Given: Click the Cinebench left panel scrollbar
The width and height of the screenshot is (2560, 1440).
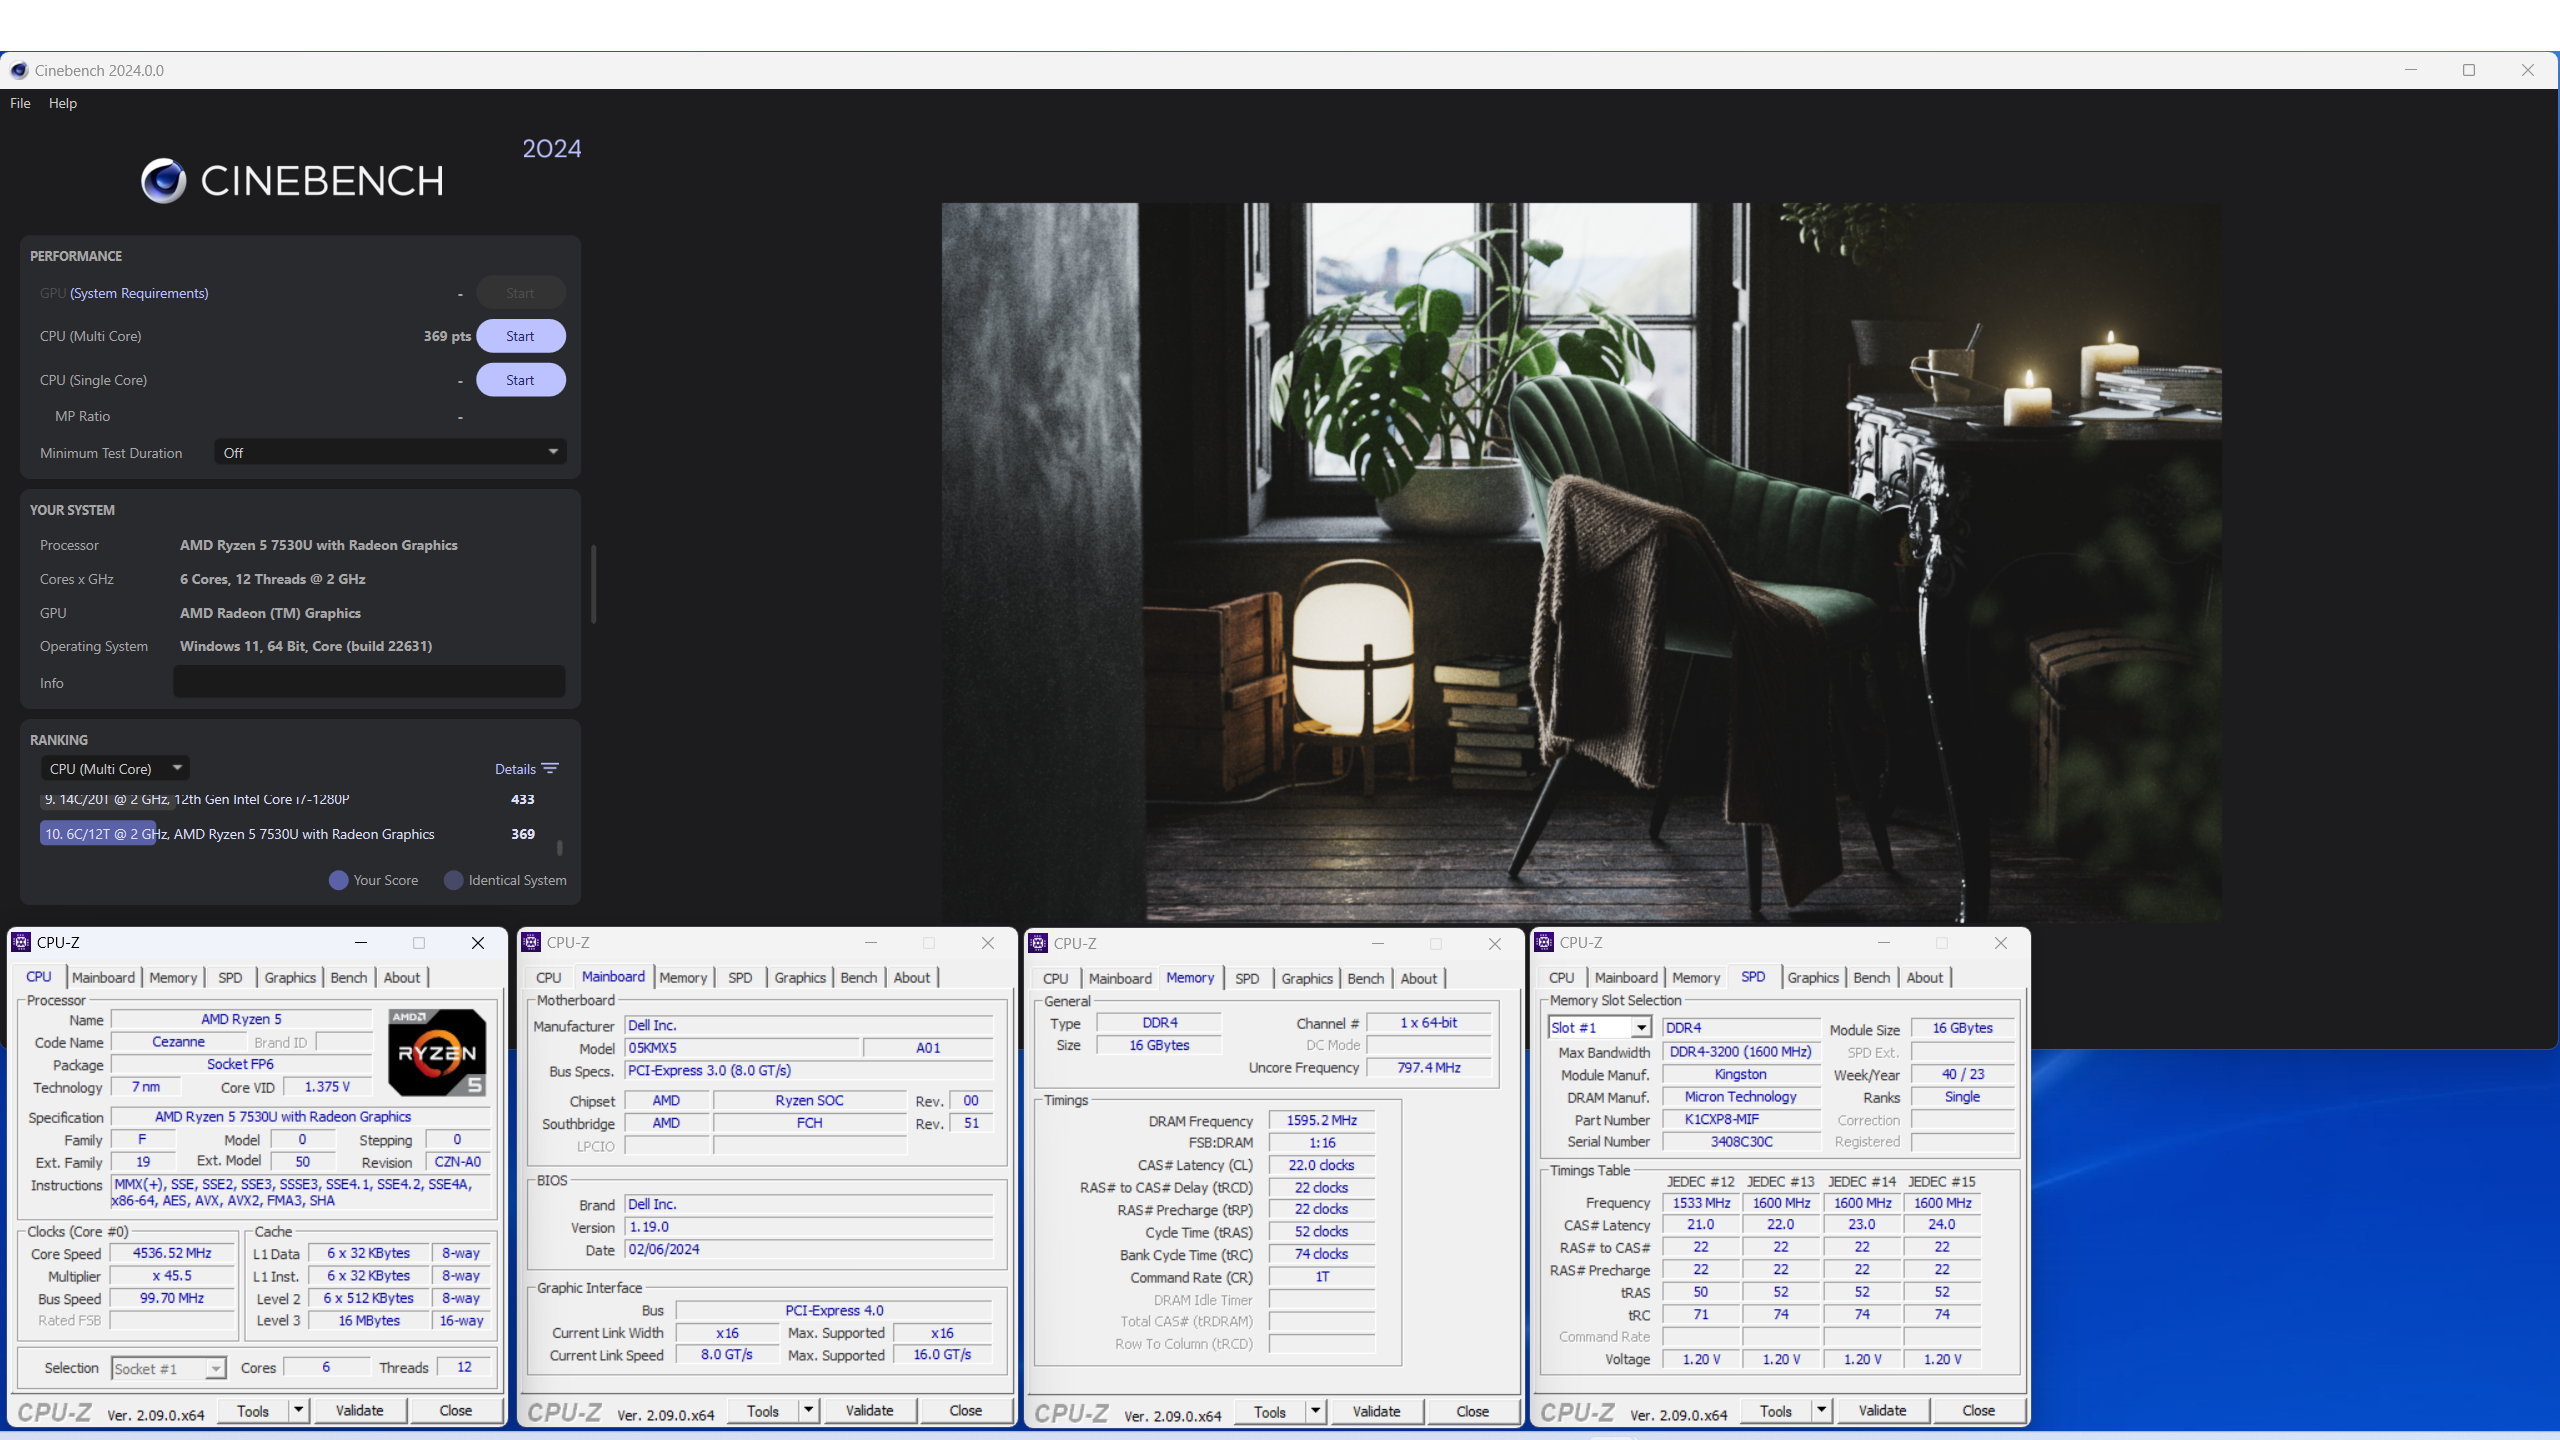Looking at the screenshot, I should (x=594, y=584).
